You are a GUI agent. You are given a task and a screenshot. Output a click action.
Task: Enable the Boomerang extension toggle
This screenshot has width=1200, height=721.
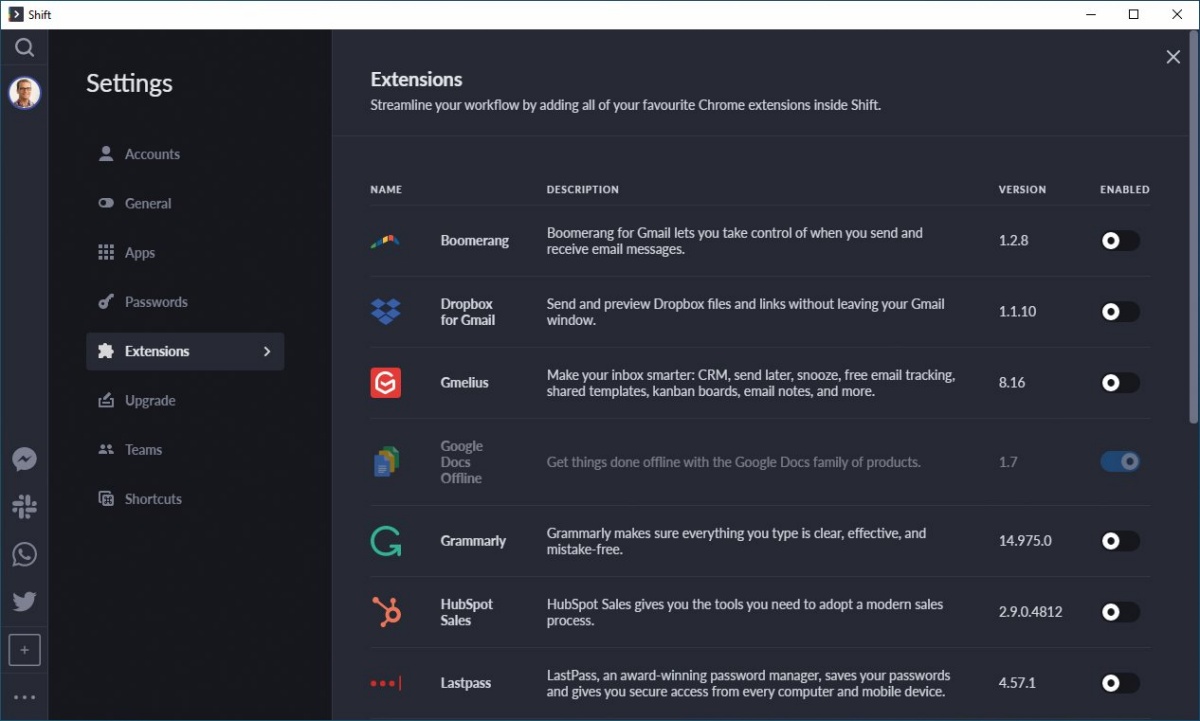click(1119, 241)
